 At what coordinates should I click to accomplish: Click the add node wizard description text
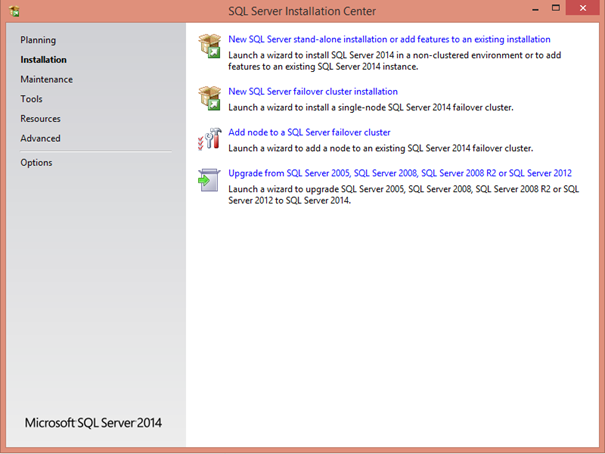coord(381,149)
